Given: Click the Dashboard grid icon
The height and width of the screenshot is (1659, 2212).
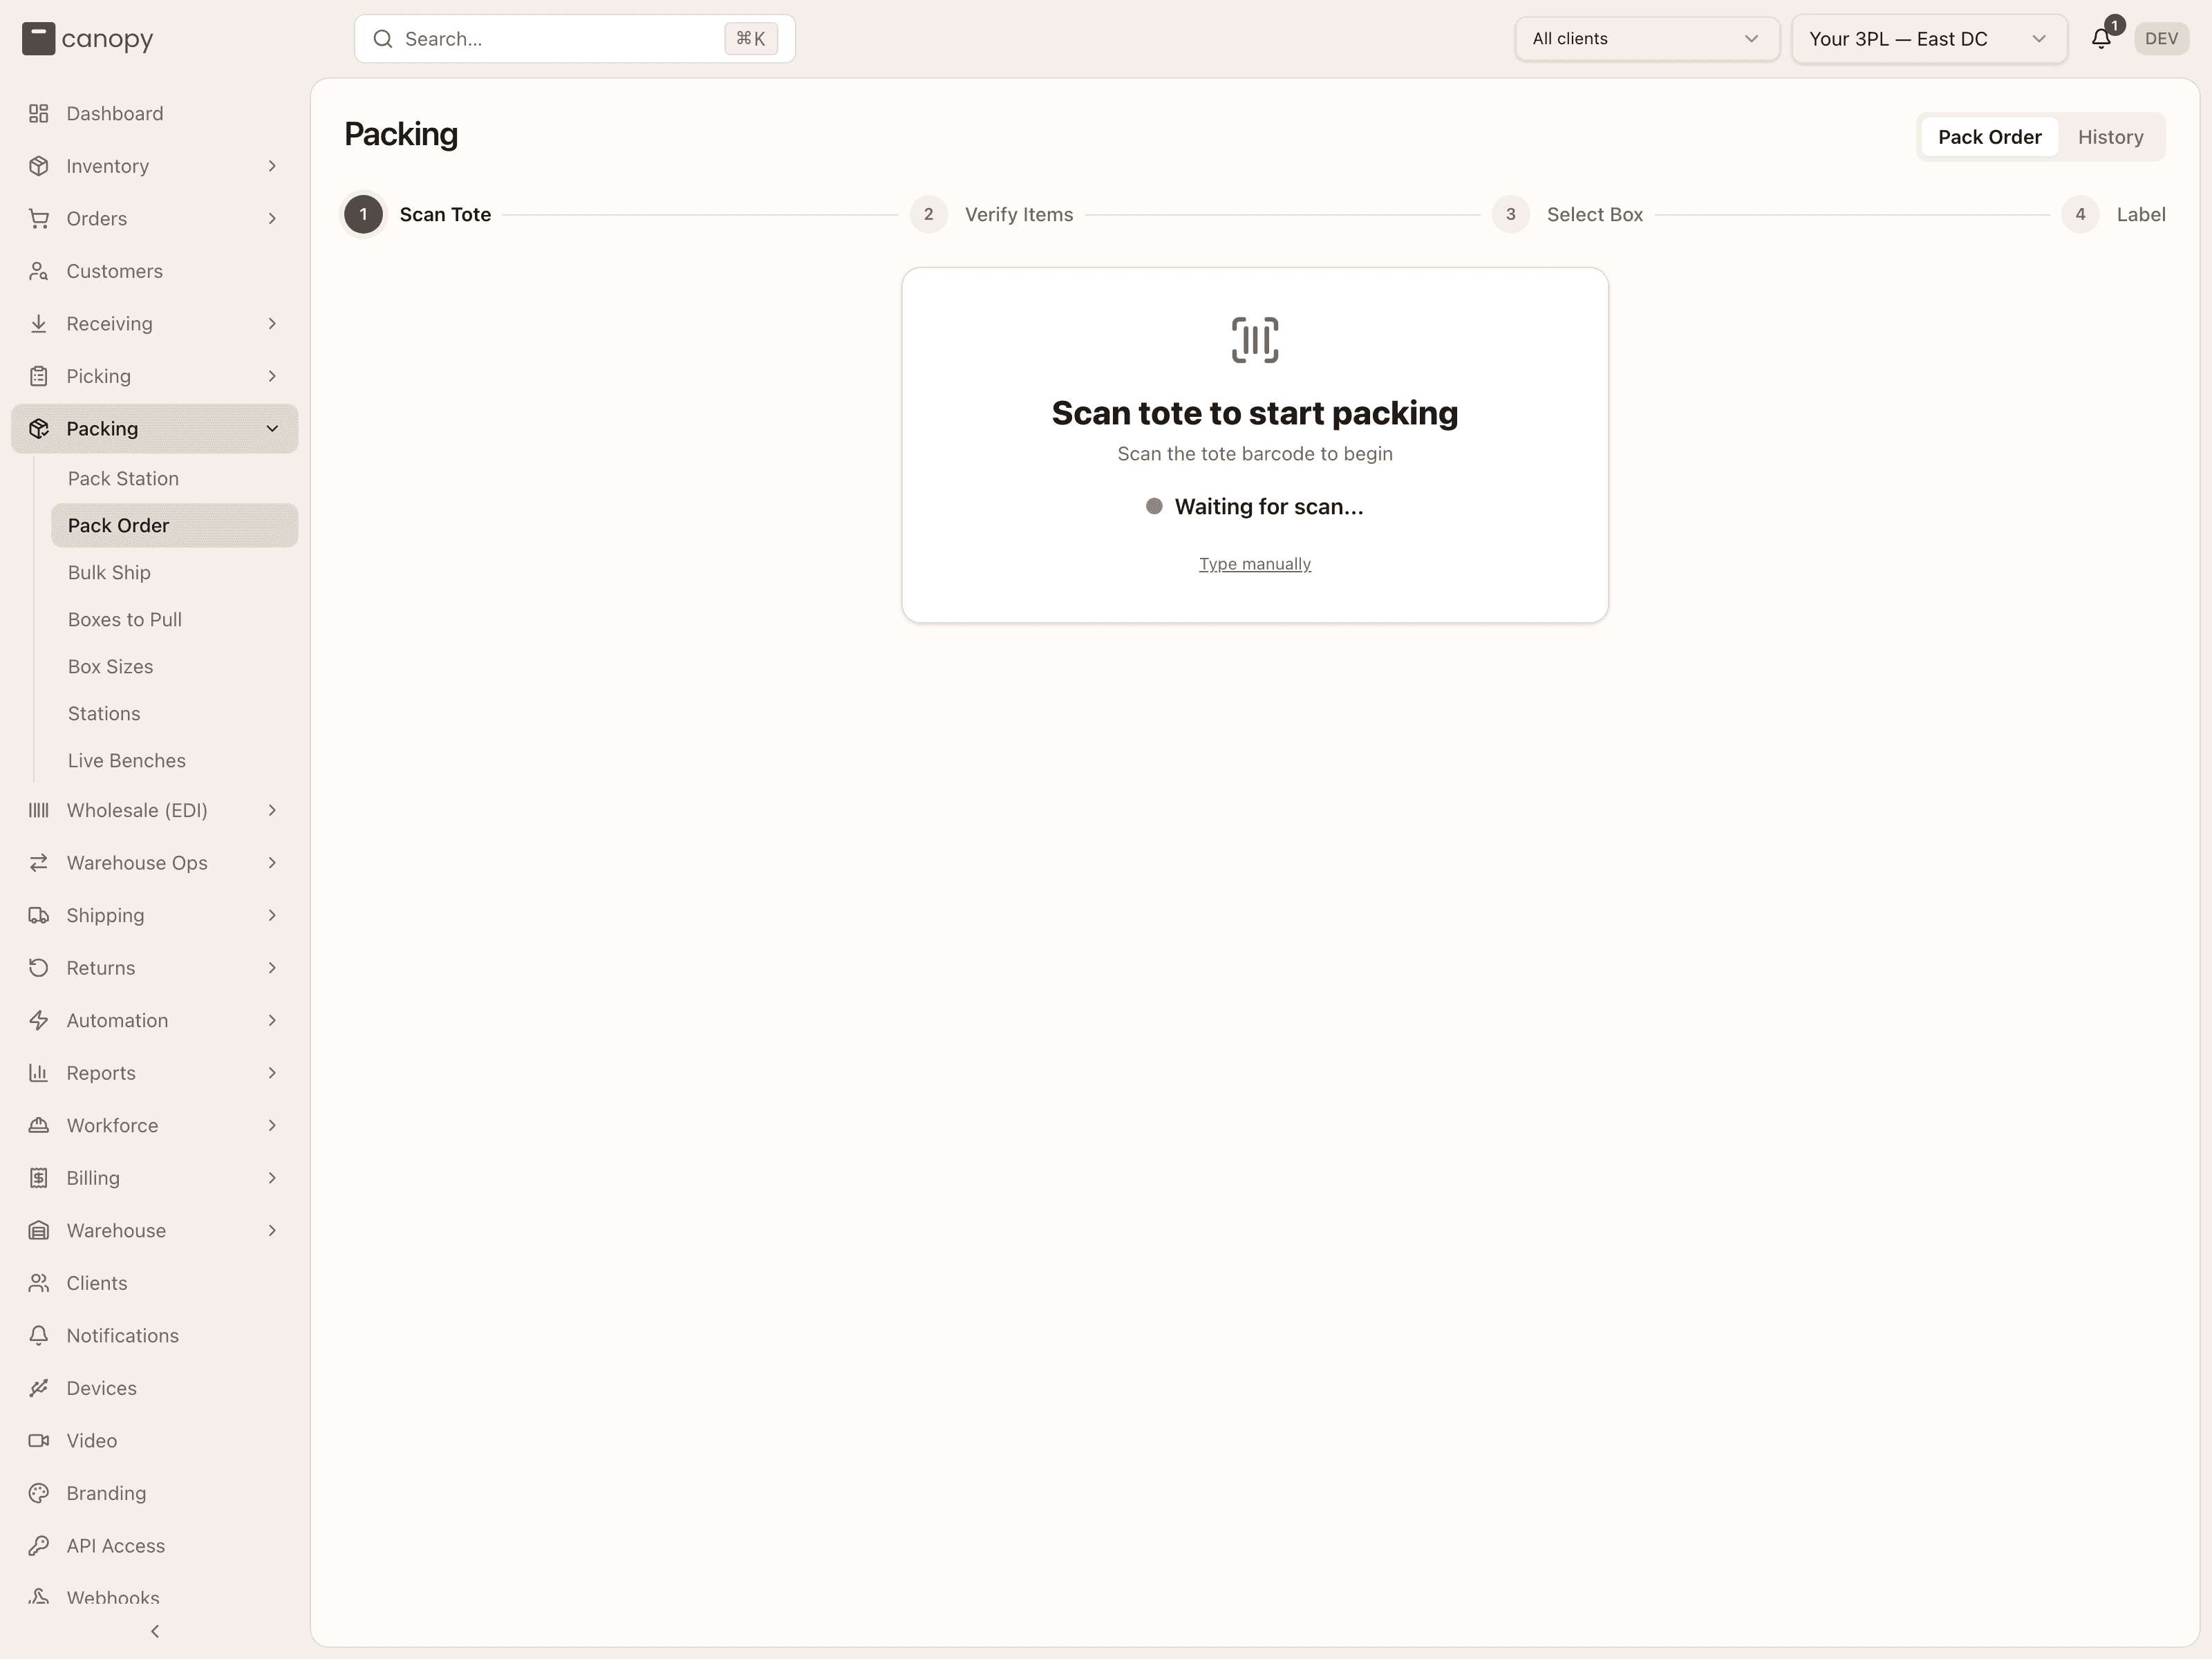Looking at the screenshot, I should click(x=39, y=113).
